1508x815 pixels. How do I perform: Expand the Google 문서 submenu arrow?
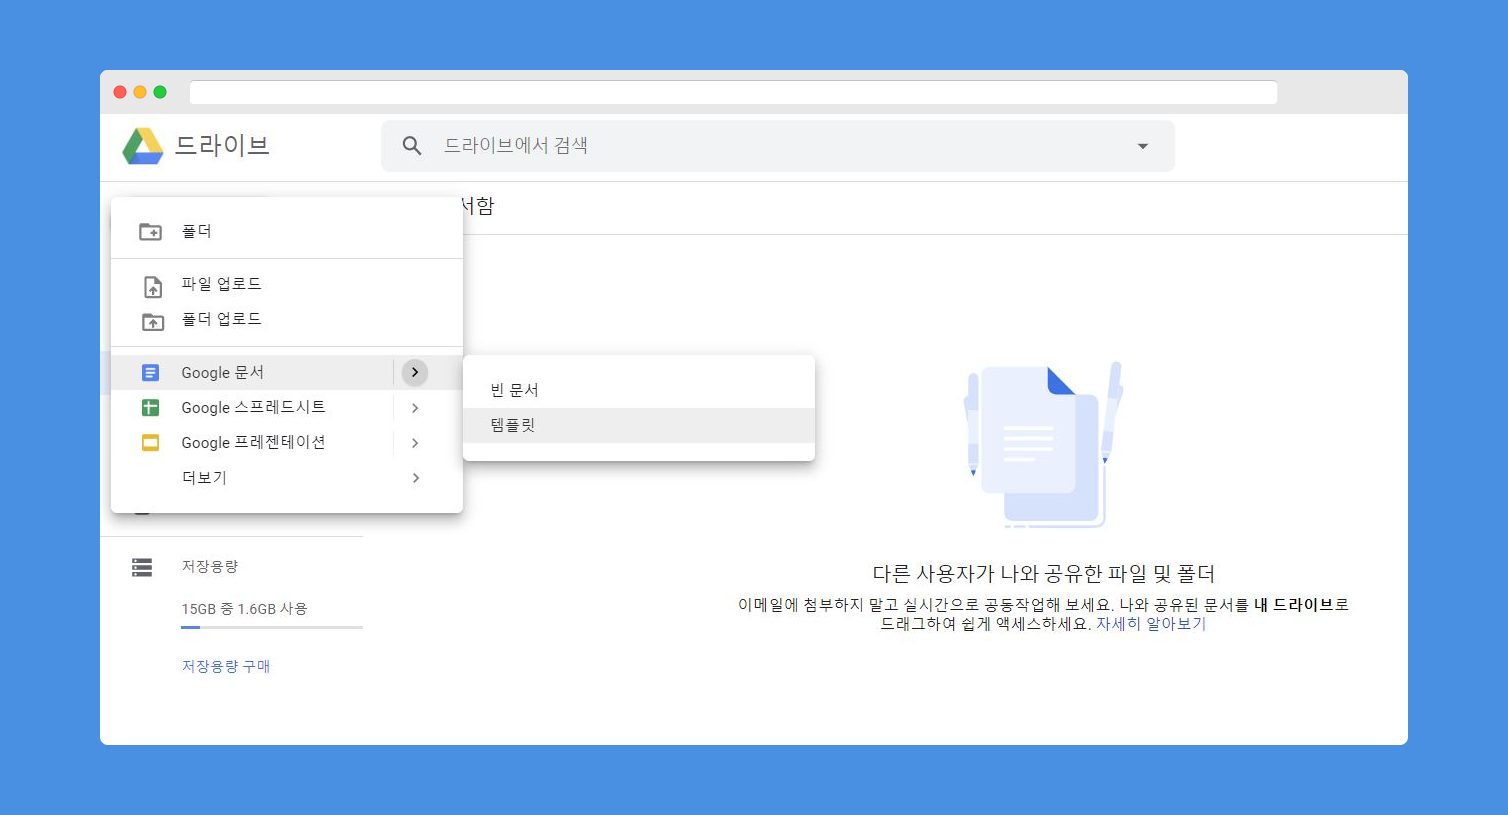click(x=415, y=372)
